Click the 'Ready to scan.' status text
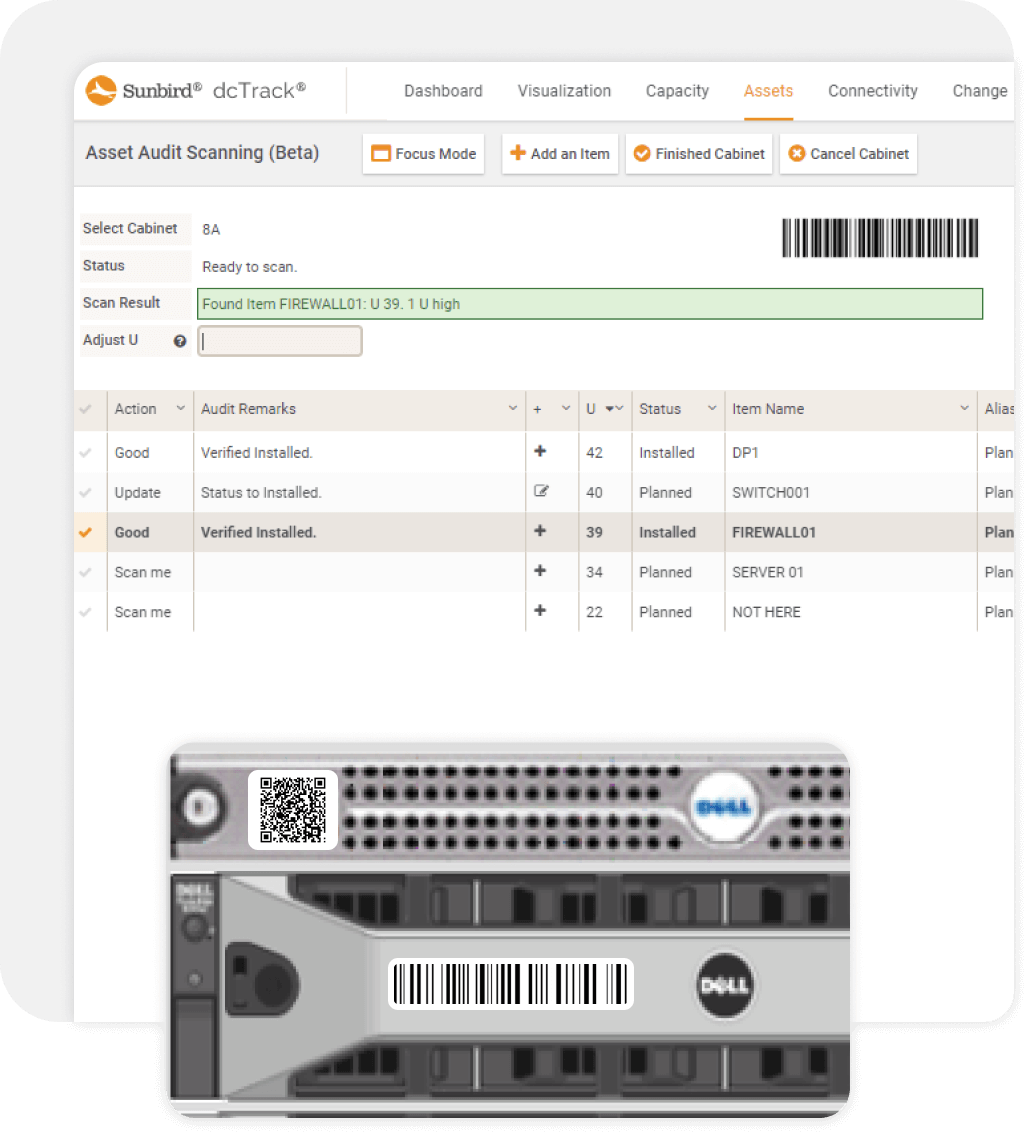 pyautogui.click(x=249, y=267)
